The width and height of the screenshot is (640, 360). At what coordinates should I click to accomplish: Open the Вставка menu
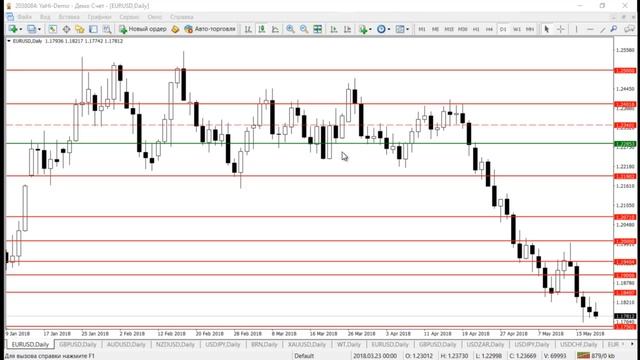(69, 17)
